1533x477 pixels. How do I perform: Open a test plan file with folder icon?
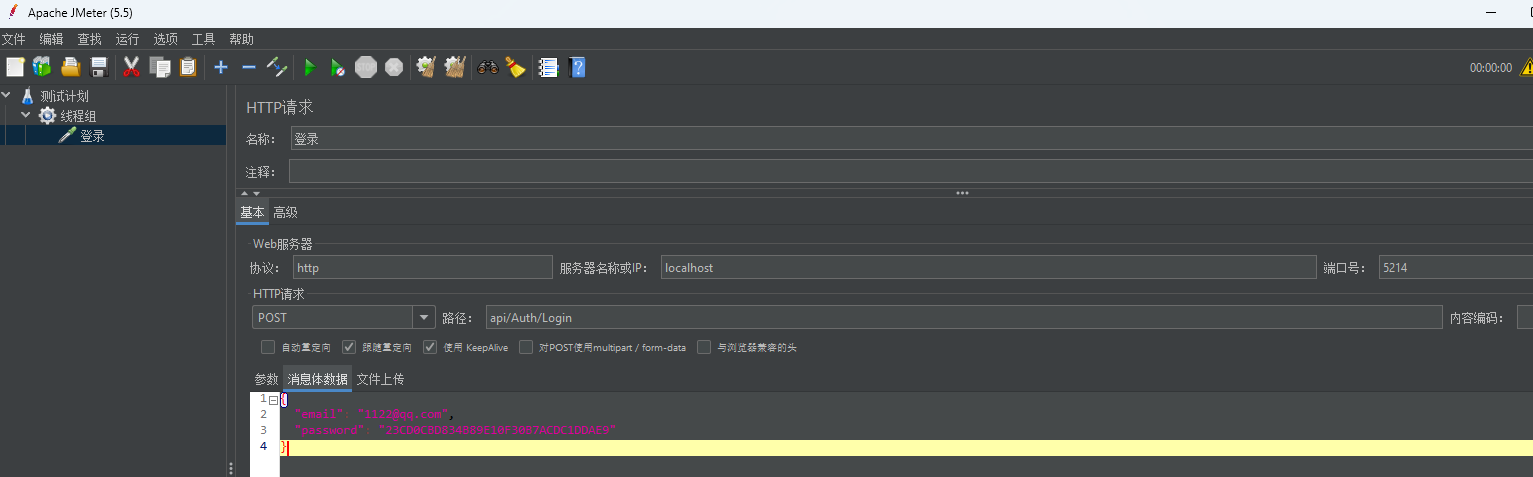click(x=70, y=67)
